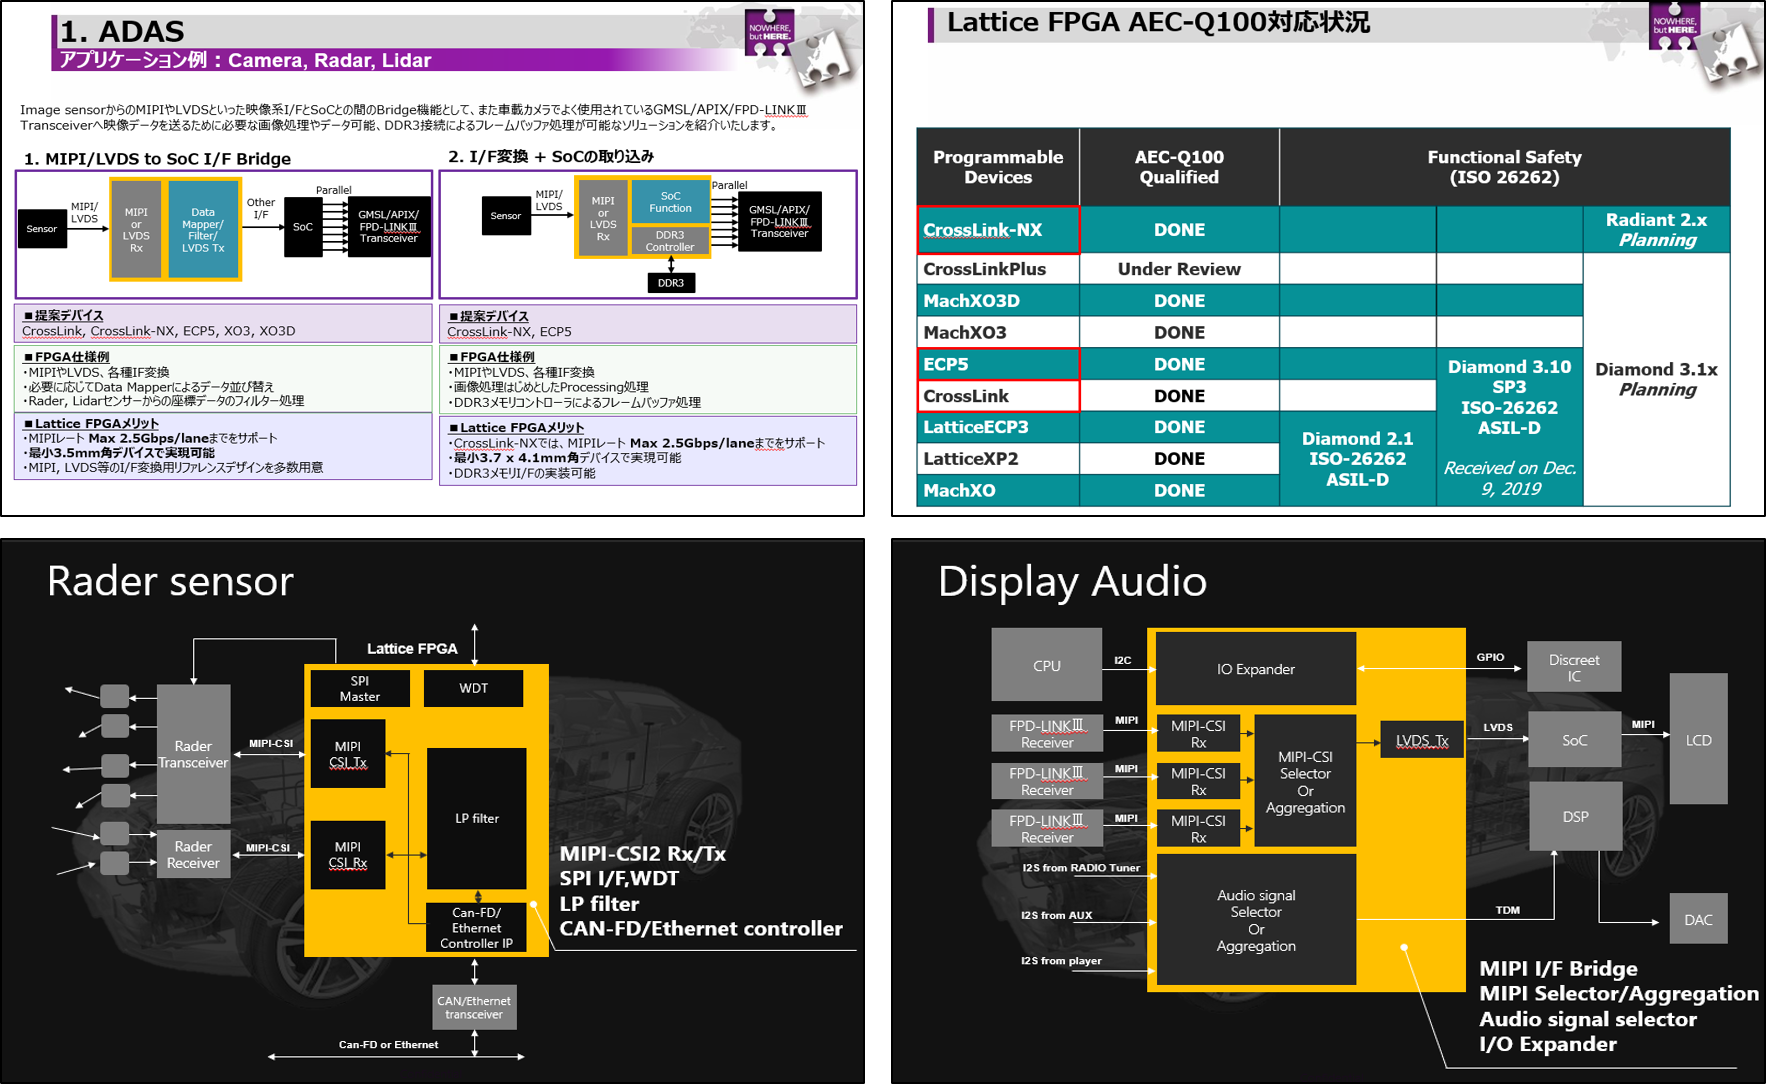Select the 'Display Audio' slide title
The width and height of the screenshot is (1766, 1084).
click(1072, 581)
